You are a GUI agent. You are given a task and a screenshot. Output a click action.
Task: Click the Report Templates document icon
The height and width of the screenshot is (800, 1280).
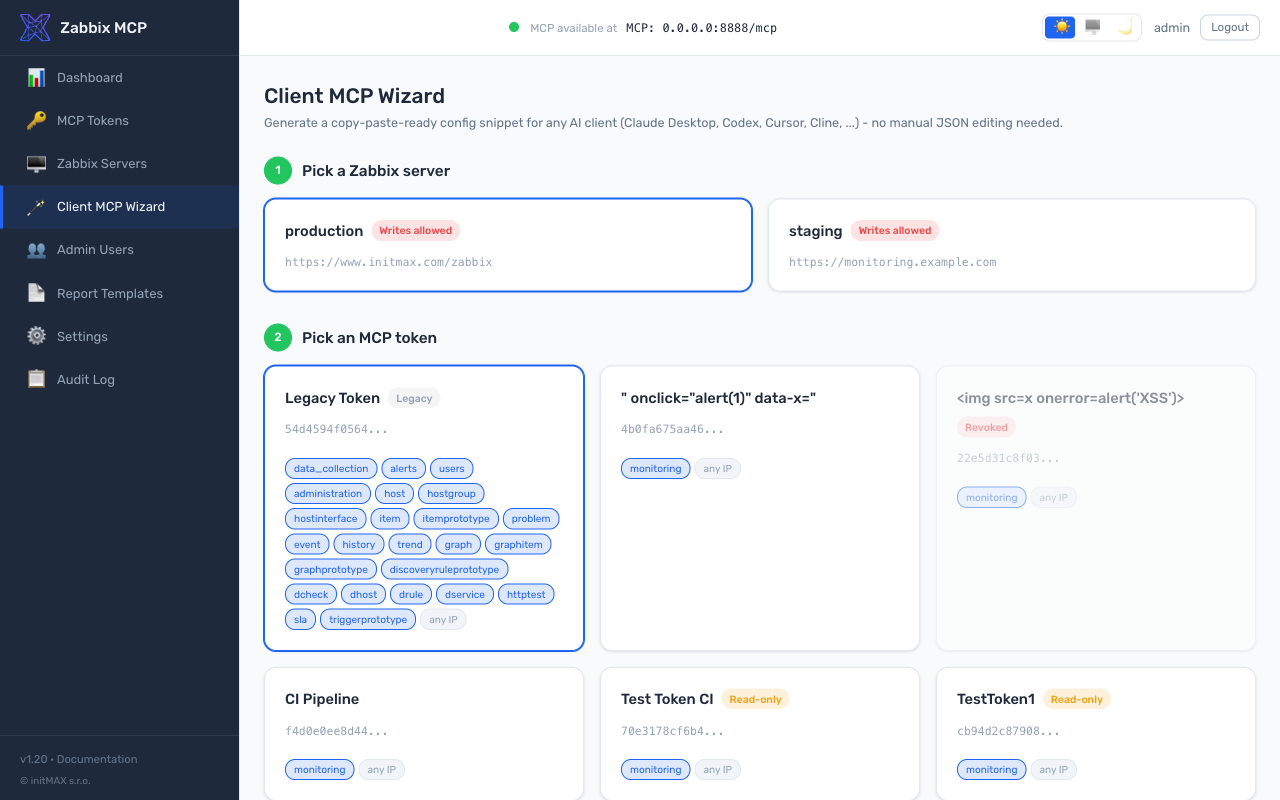36,293
